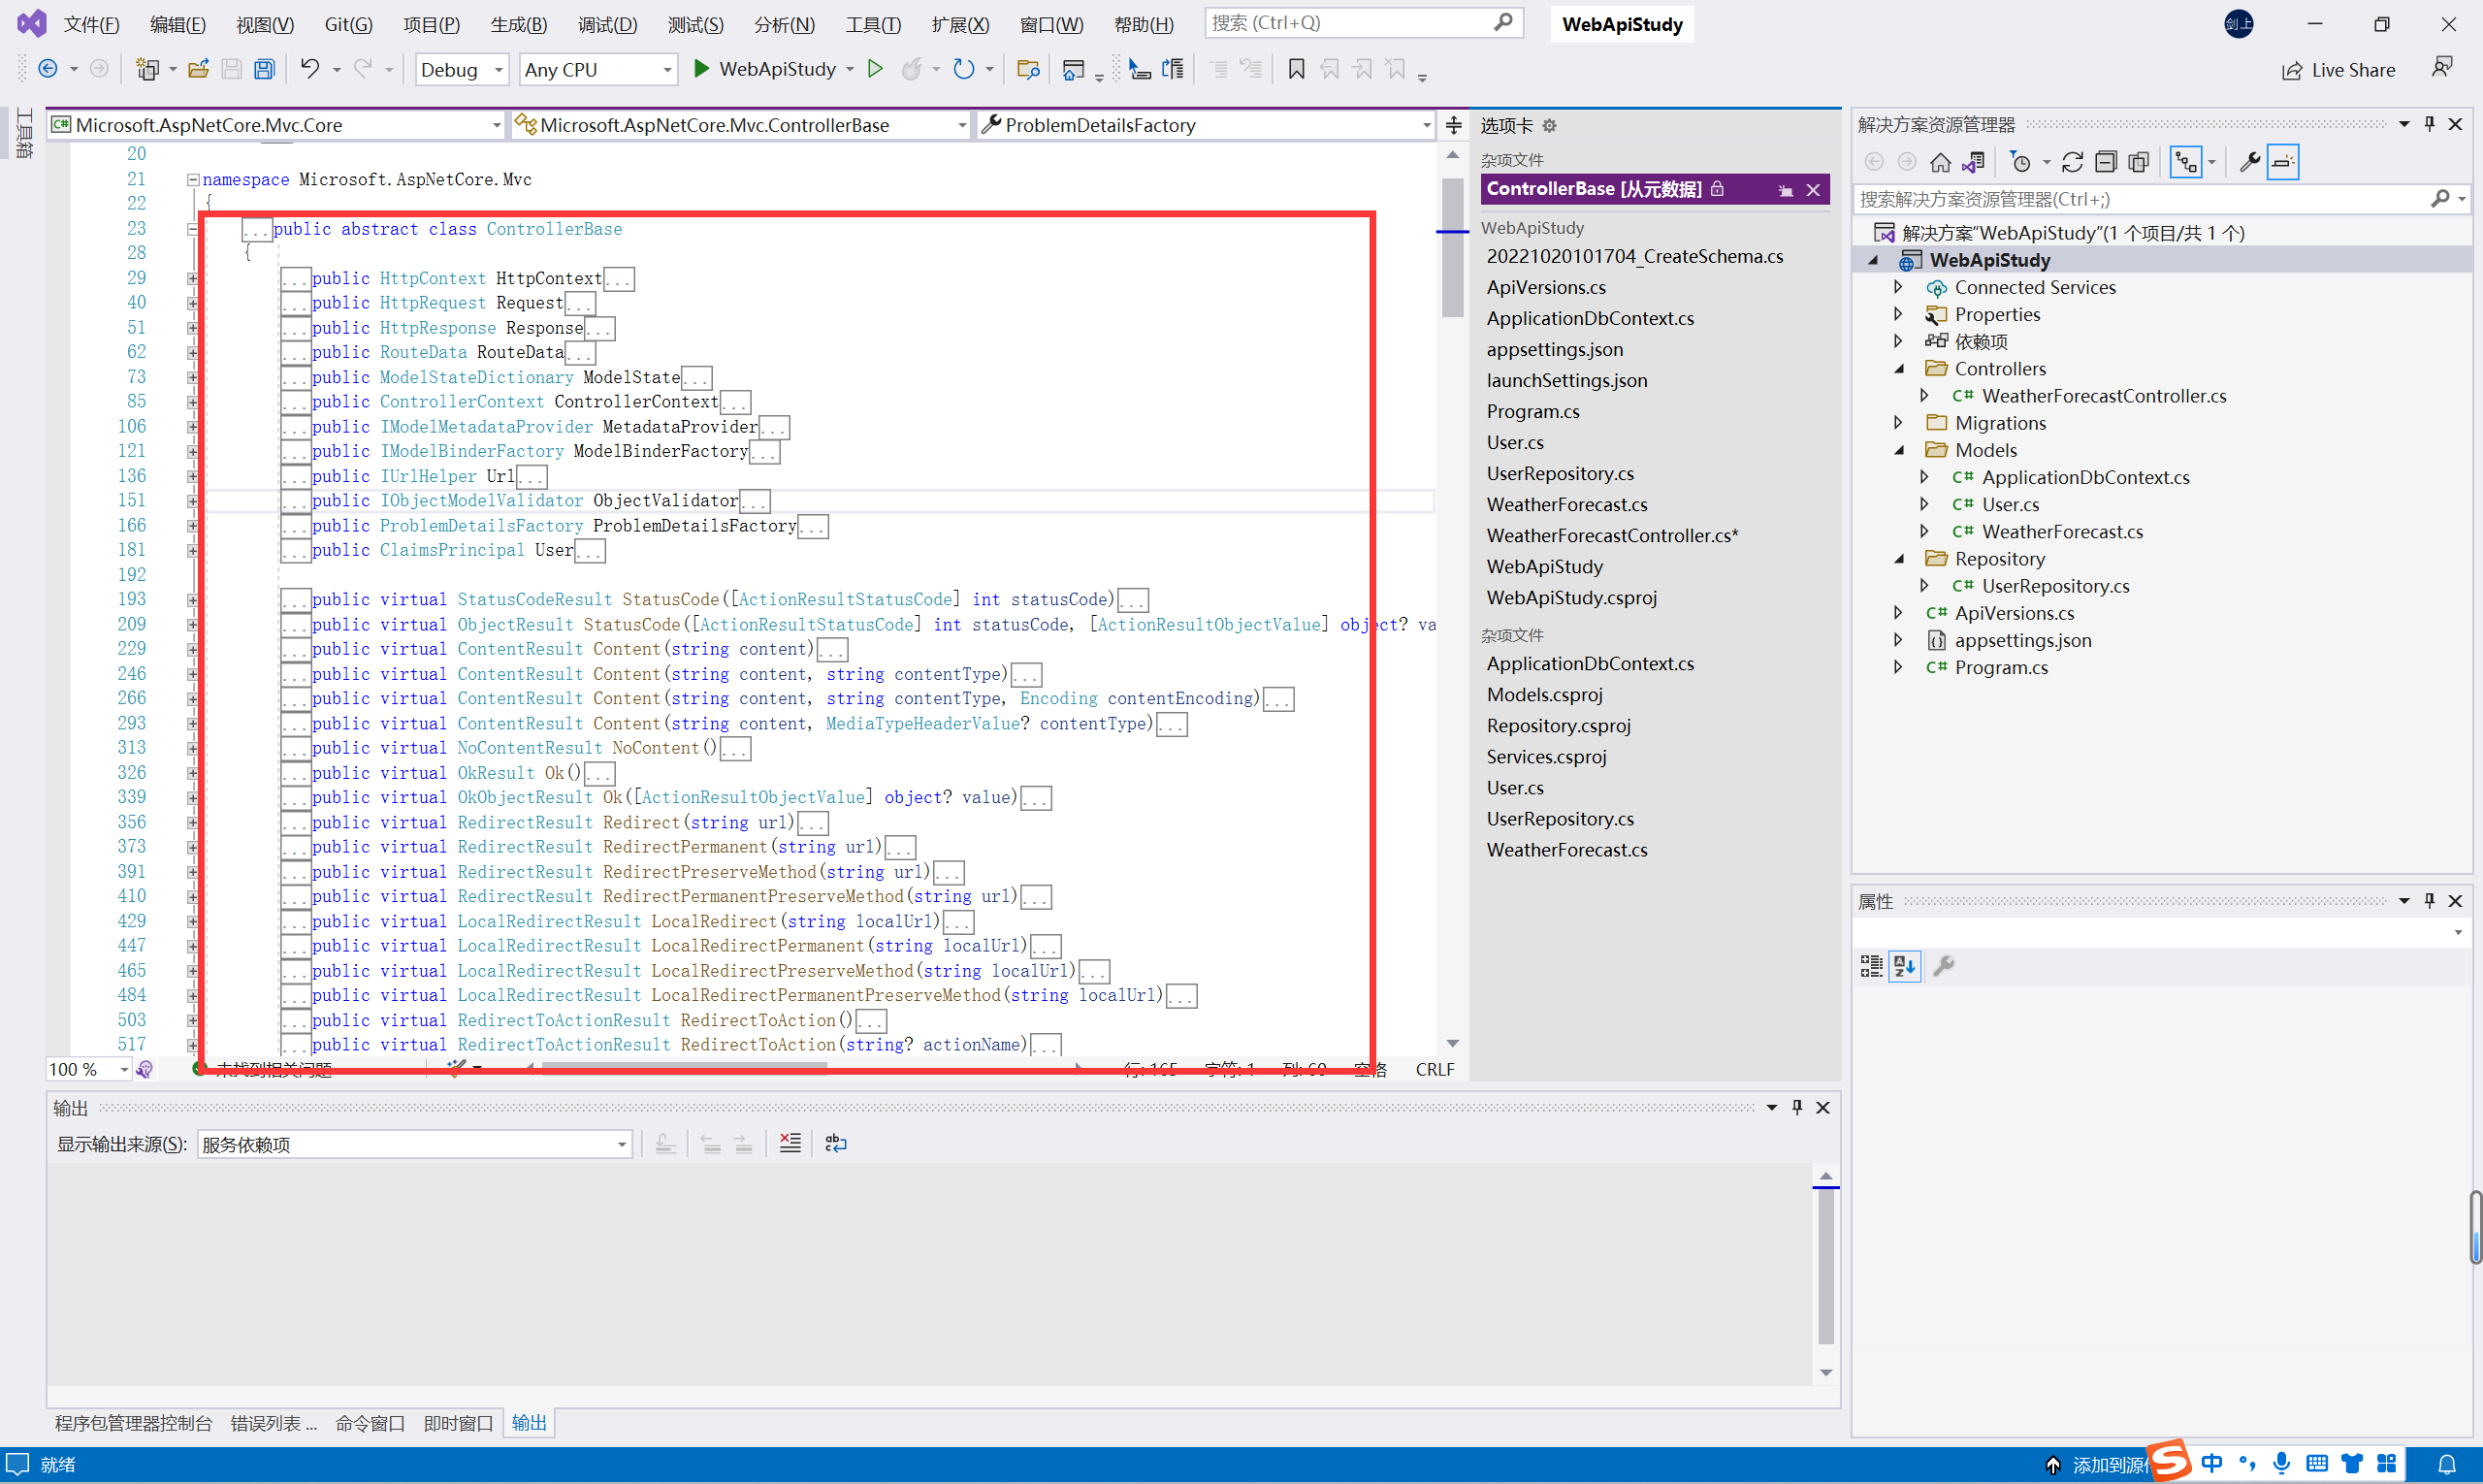Click the 测试 menu in menu bar

pos(694,25)
